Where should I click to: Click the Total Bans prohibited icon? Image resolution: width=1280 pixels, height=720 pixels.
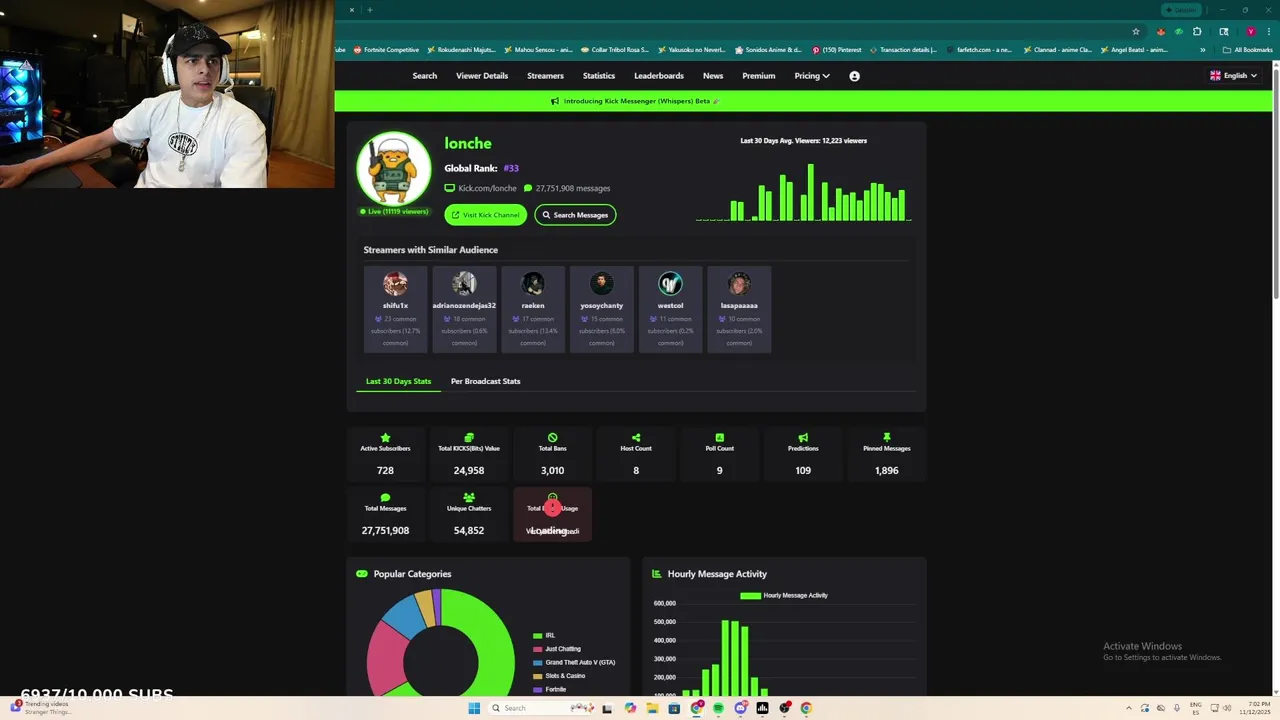click(552, 438)
